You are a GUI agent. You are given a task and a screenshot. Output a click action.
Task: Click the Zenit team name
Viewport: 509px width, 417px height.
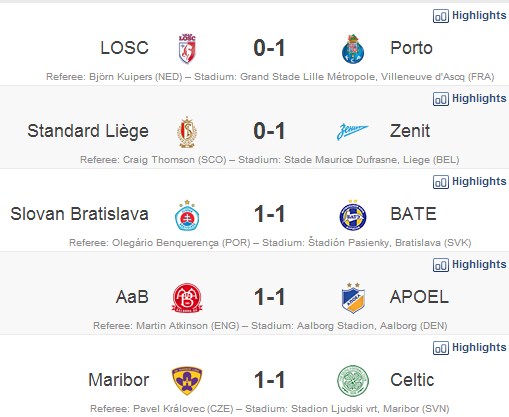[410, 131]
